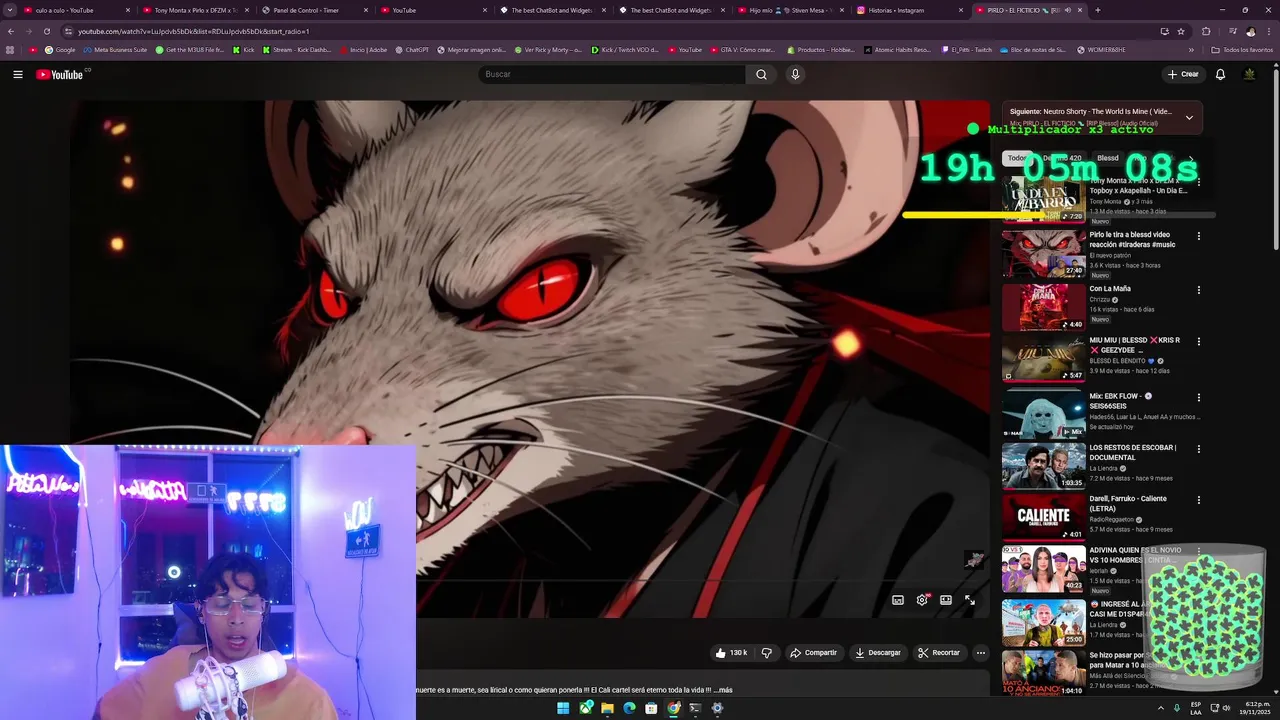This screenshot has width=1280, height=720.
Task: Open Windows Start menu
Action: pyautogui.click(x=563, y=708)
